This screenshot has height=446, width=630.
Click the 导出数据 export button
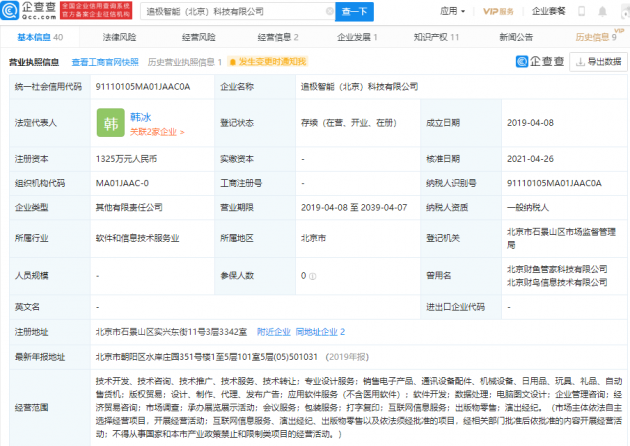(x=598, y=62)
